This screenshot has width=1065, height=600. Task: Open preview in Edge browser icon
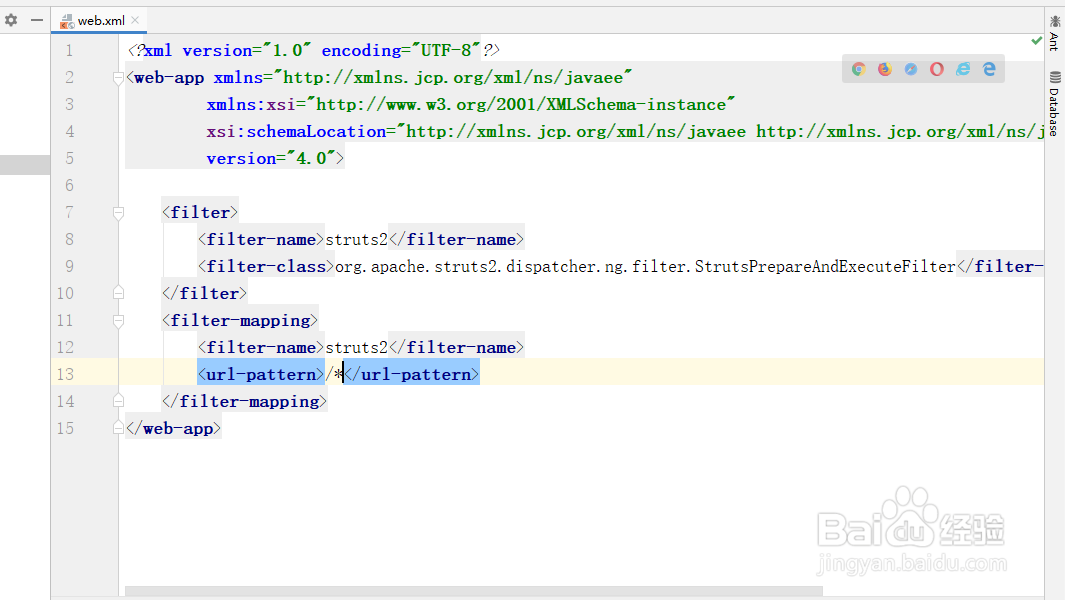pyautogui.click(x=989, y=69)
